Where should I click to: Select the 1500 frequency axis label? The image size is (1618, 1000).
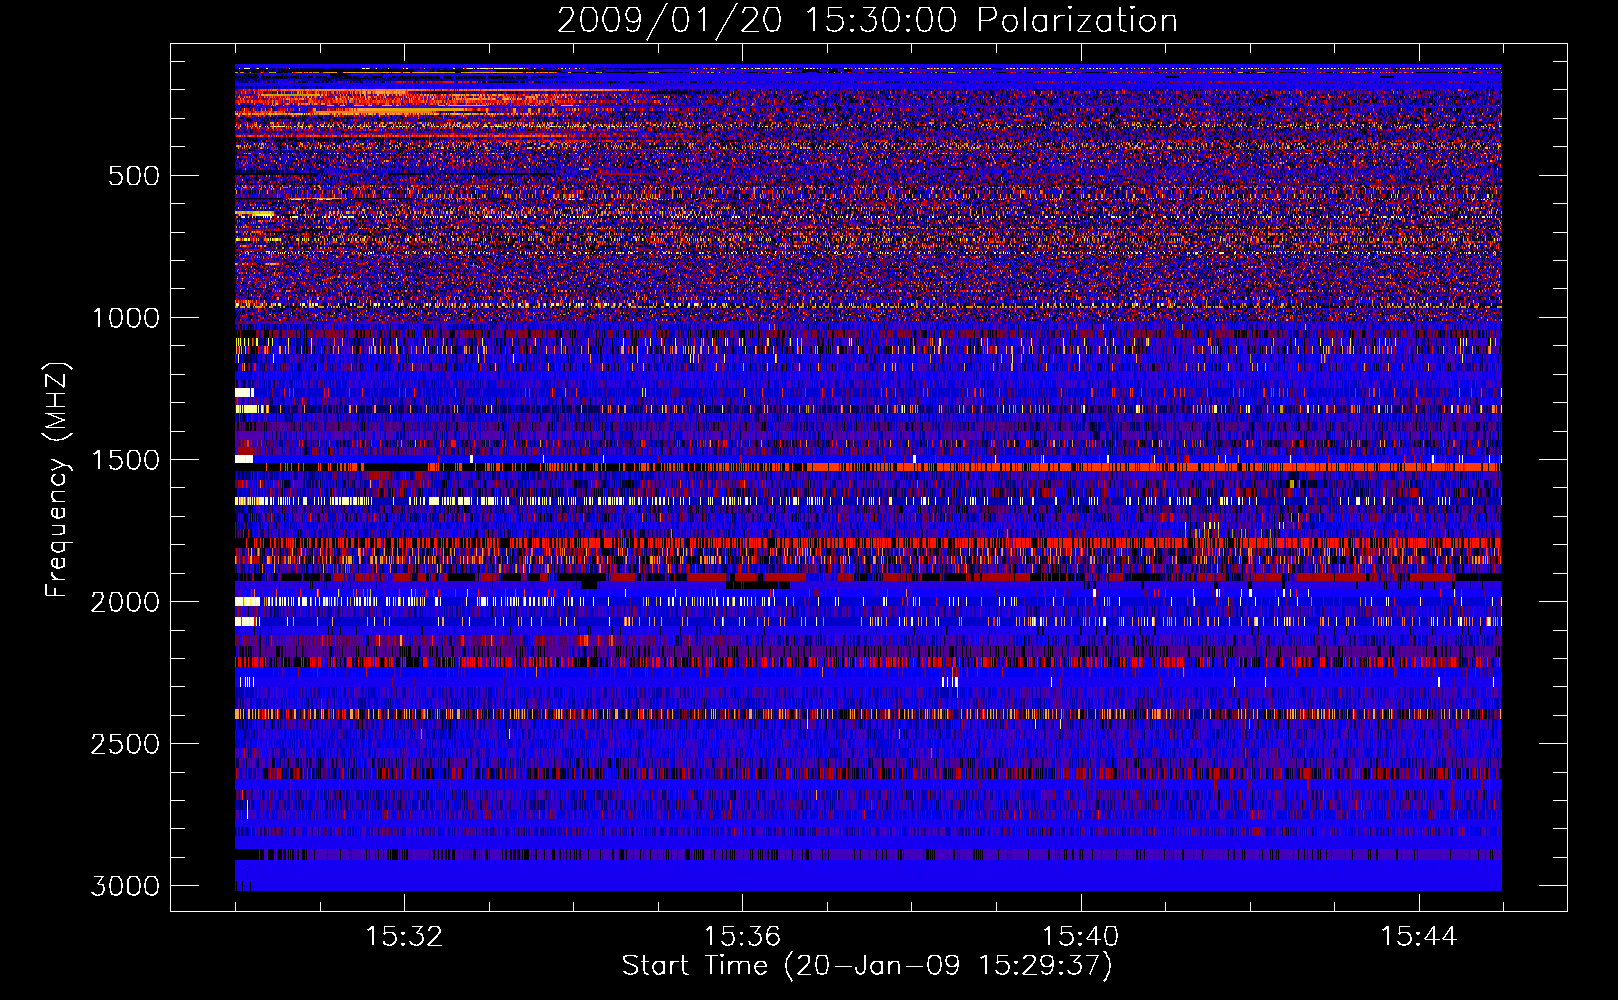coord(125,460)
